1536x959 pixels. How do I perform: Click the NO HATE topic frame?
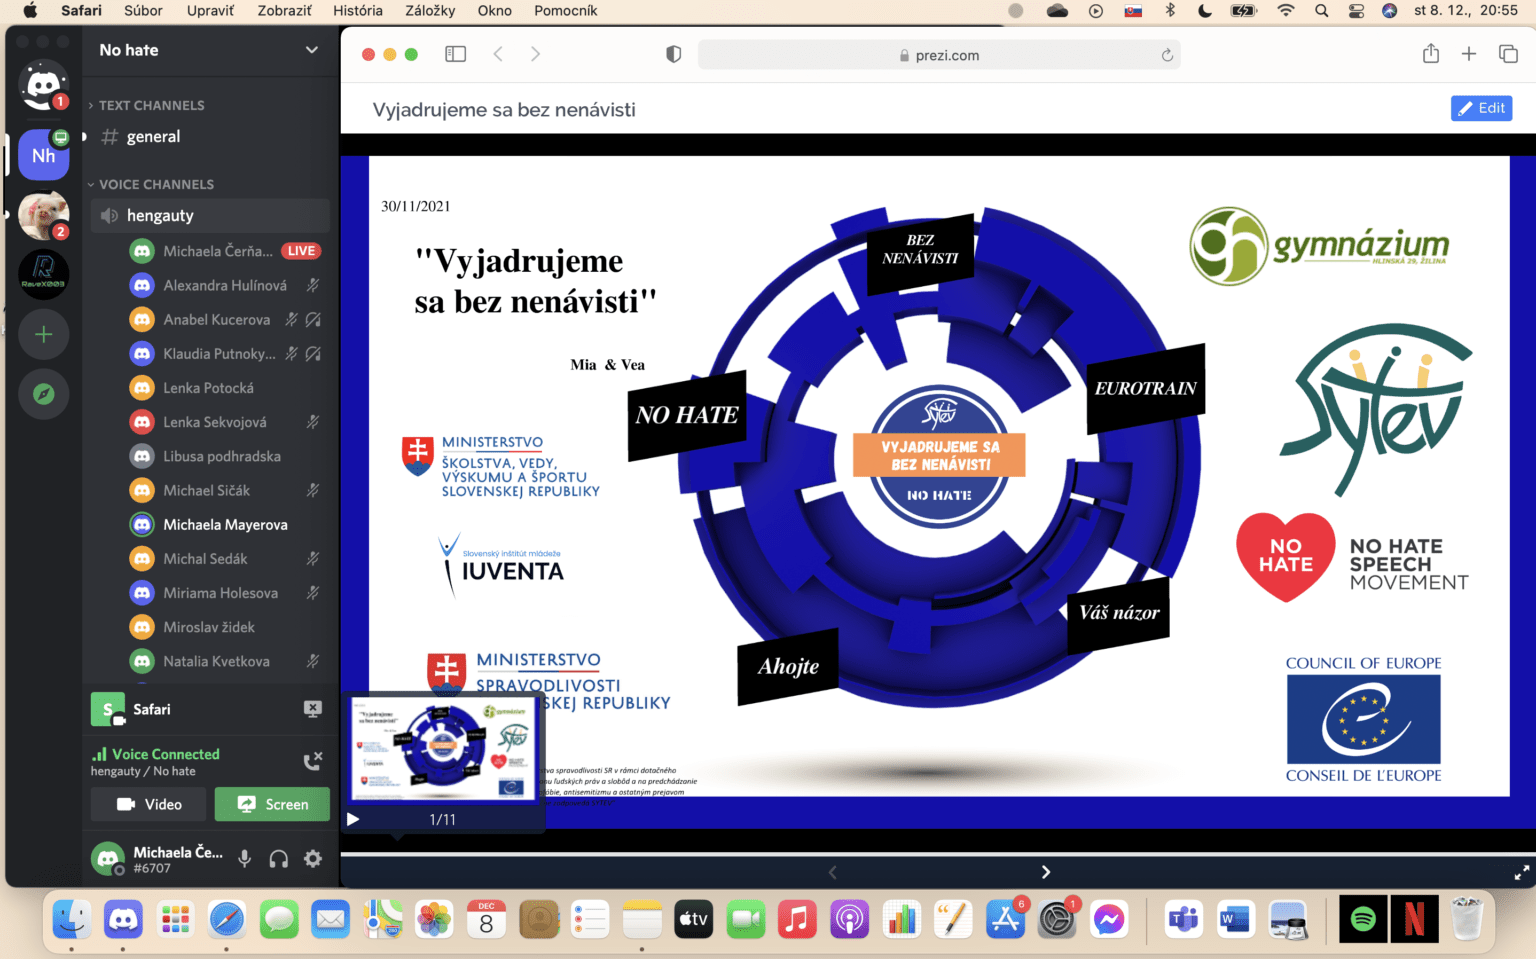(x=687, y=415)
